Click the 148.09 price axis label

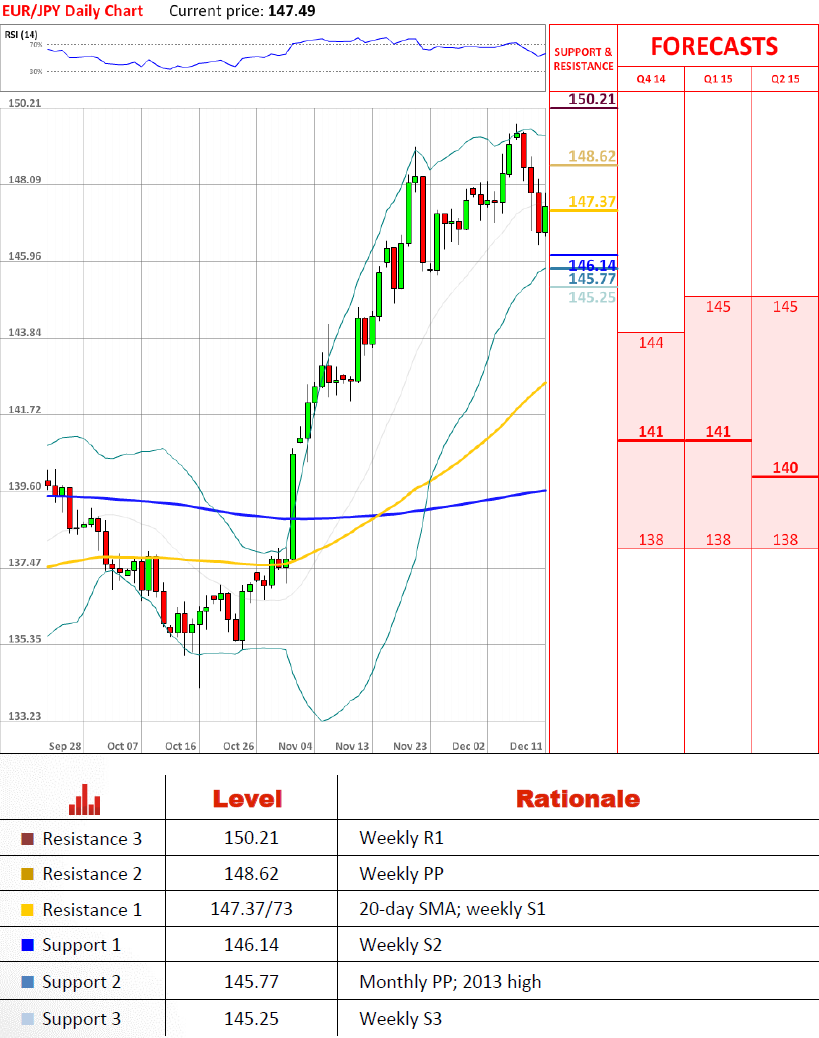(x=24, y=179)
